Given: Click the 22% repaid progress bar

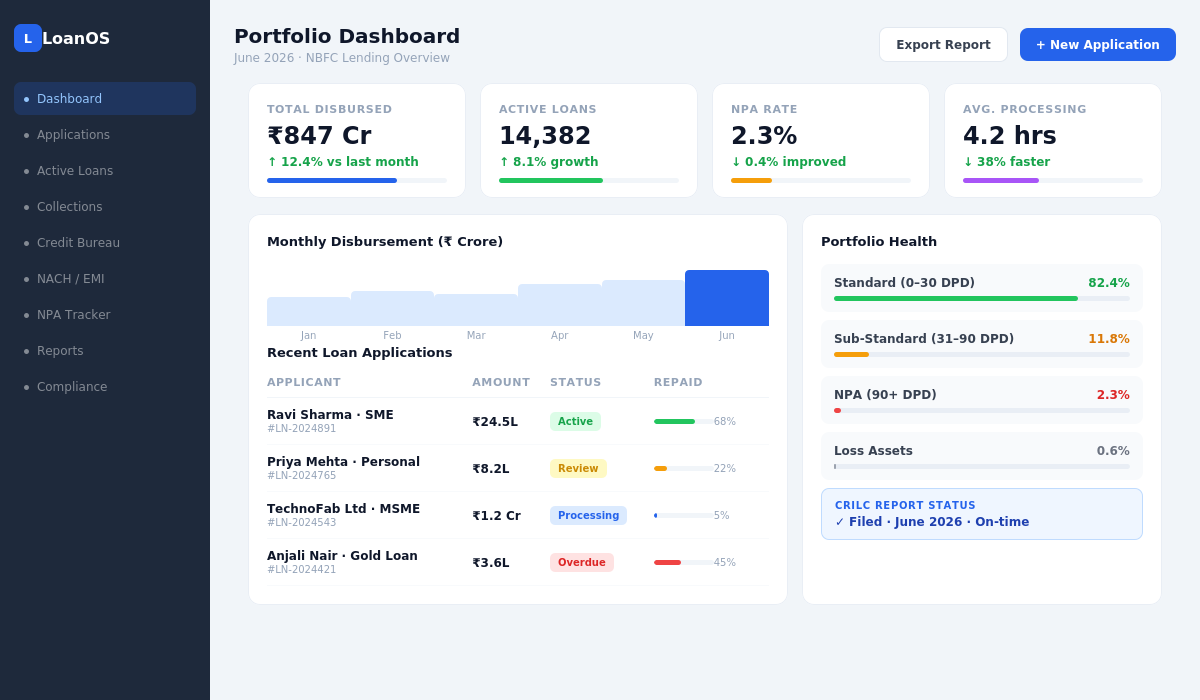Looking at the screenshot, I should click(x=684, y=469).
